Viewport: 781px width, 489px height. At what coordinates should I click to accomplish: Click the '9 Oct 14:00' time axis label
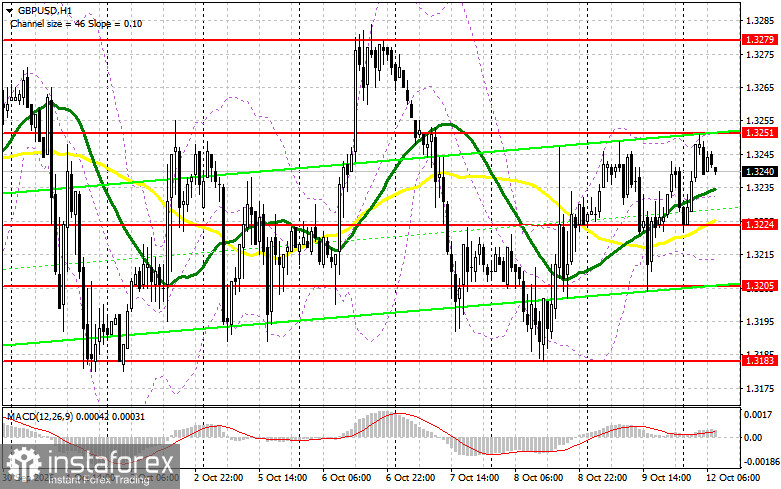coord(666,478)
